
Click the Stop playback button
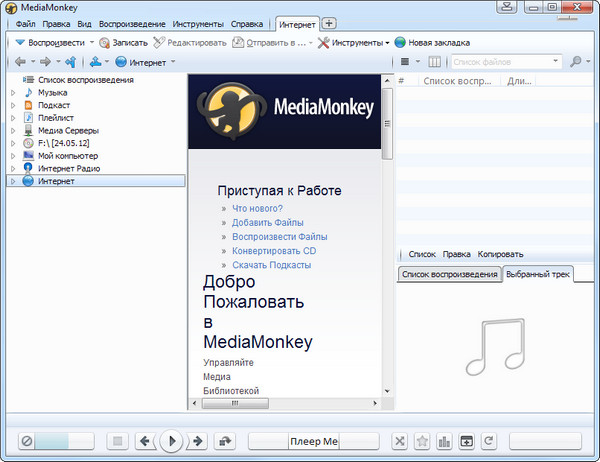pos(117,441)
